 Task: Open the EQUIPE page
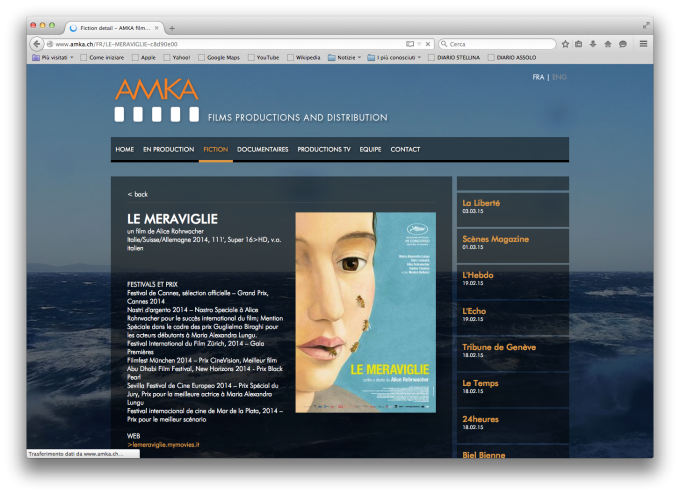pos(370,149)
